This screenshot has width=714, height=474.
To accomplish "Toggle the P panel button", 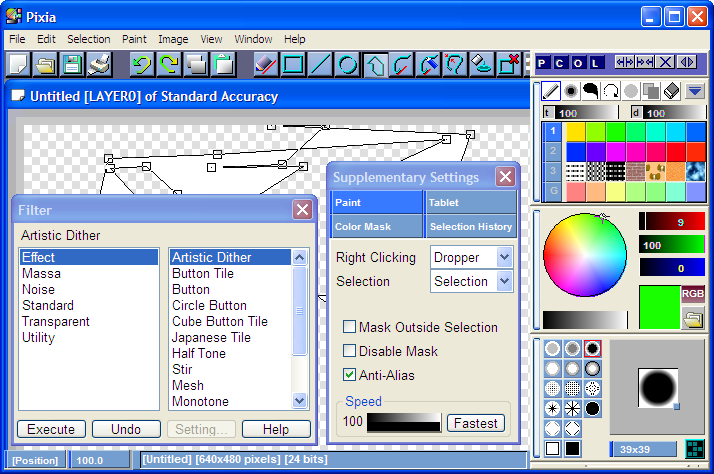I will pyautogui.click(x=542, y=63).
